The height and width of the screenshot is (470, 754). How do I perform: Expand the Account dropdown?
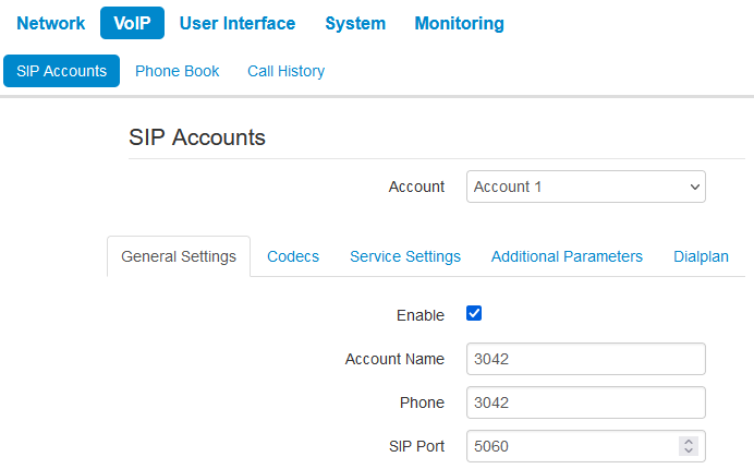tap(585, 187)
